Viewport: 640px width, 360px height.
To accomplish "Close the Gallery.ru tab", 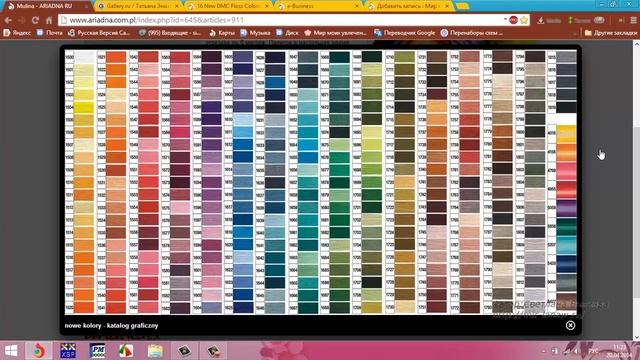I will [x=177, y=6].
